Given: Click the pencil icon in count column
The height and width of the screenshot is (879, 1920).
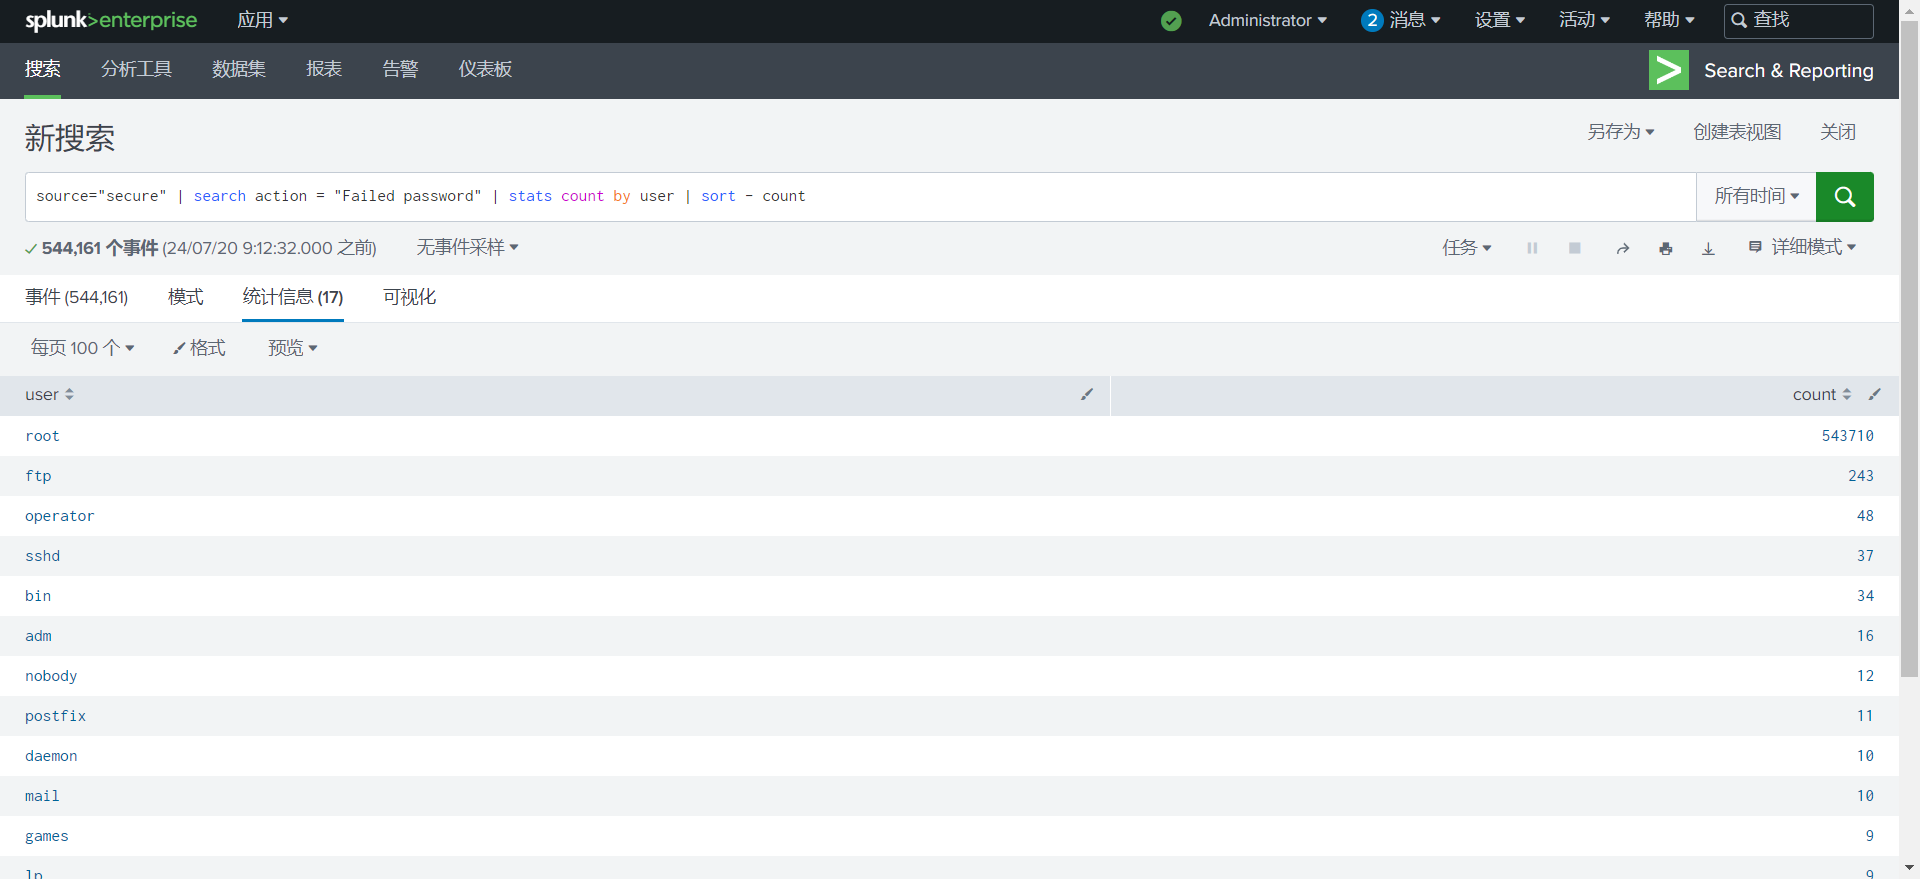Looking at the screenshot, I should pyautogui.click(x=1875, y=395).
